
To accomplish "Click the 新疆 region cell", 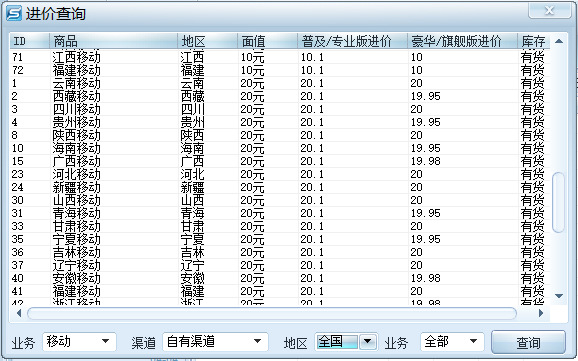I will pos(192,187).
